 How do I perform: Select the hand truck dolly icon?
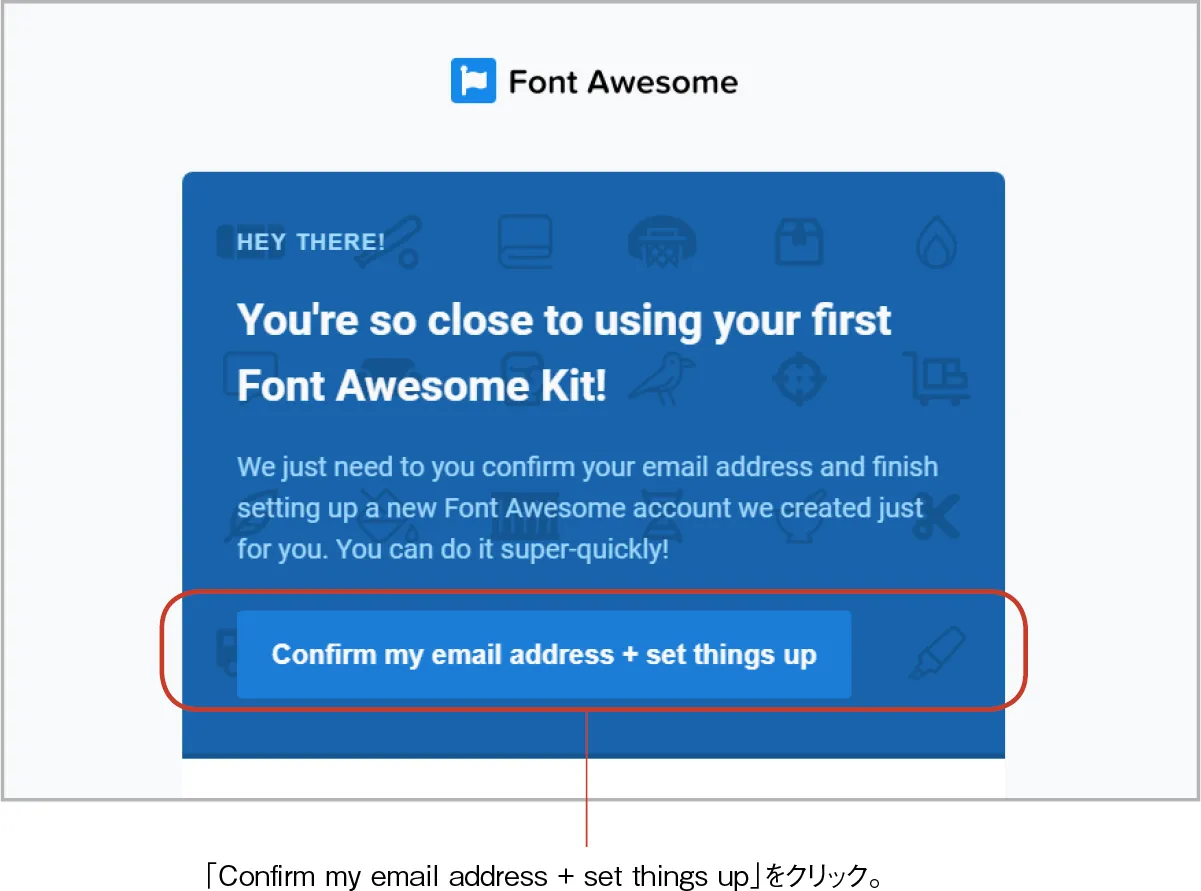point(937,377)
